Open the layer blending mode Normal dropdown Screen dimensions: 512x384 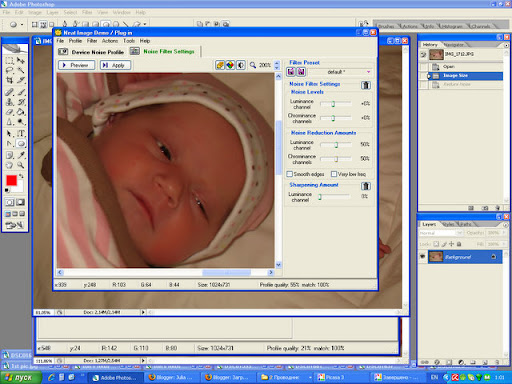441,233
